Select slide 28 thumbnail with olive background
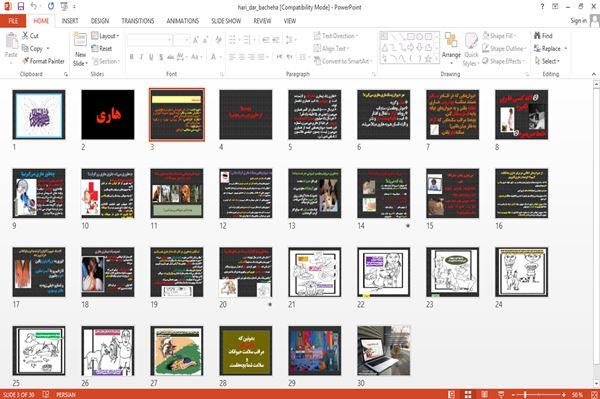Image resolution: width=600 pixels, height=399 pixels. point(246,351)
